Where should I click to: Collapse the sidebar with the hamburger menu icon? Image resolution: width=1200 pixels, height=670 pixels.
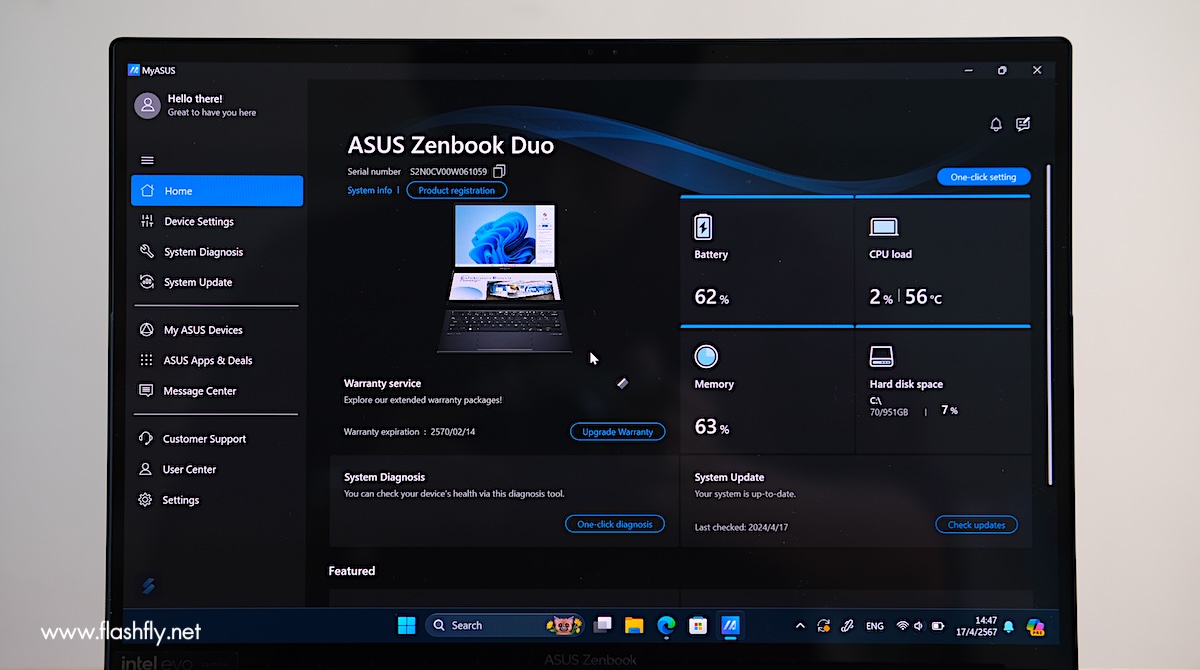pos(147,160)
